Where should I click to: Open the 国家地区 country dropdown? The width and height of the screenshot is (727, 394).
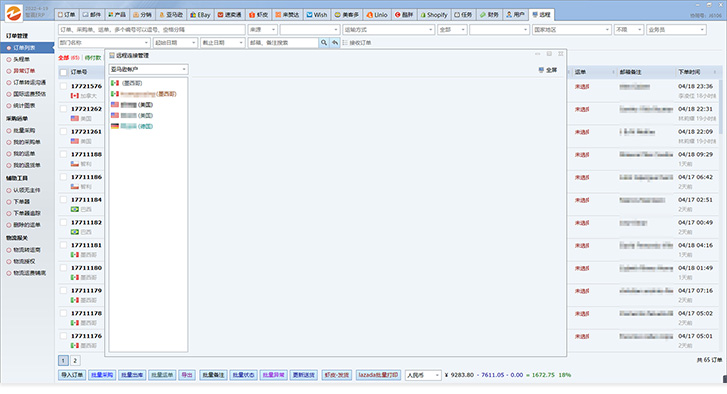pyautogui.click(x=571, y=30)
